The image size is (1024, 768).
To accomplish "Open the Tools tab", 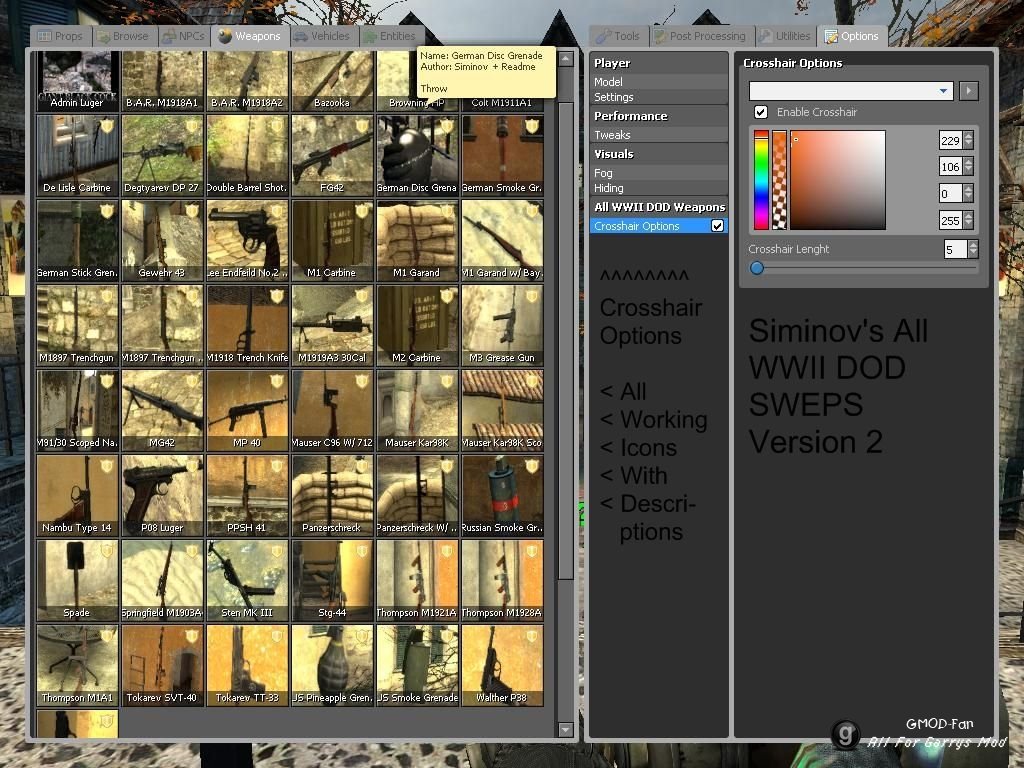I will 618,36.
